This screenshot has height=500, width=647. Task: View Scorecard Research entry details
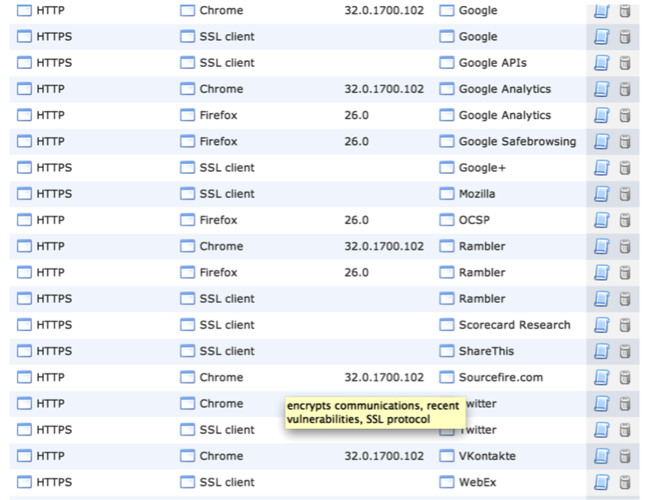[602, 325]
